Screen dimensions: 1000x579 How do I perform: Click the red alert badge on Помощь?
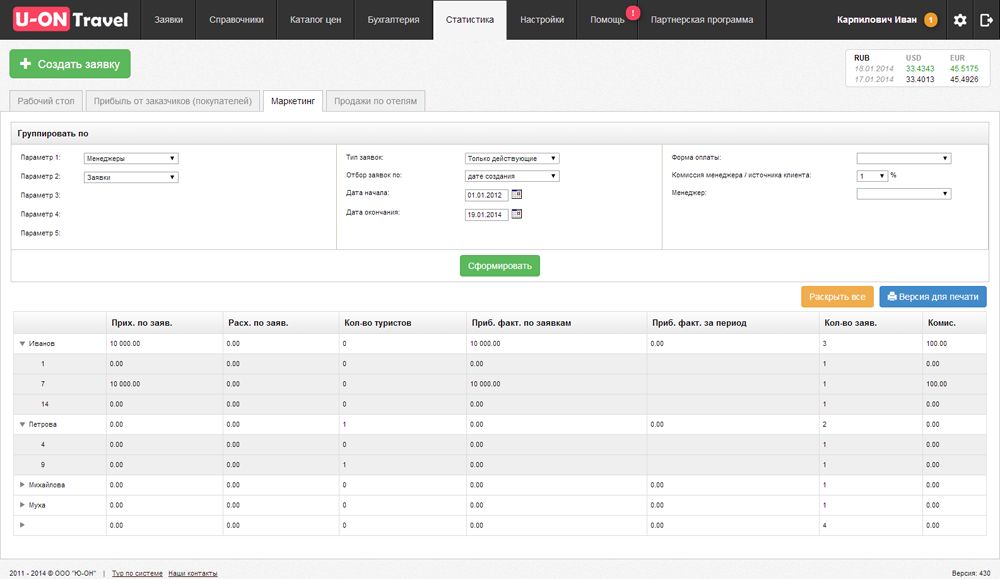coord(632,13)
